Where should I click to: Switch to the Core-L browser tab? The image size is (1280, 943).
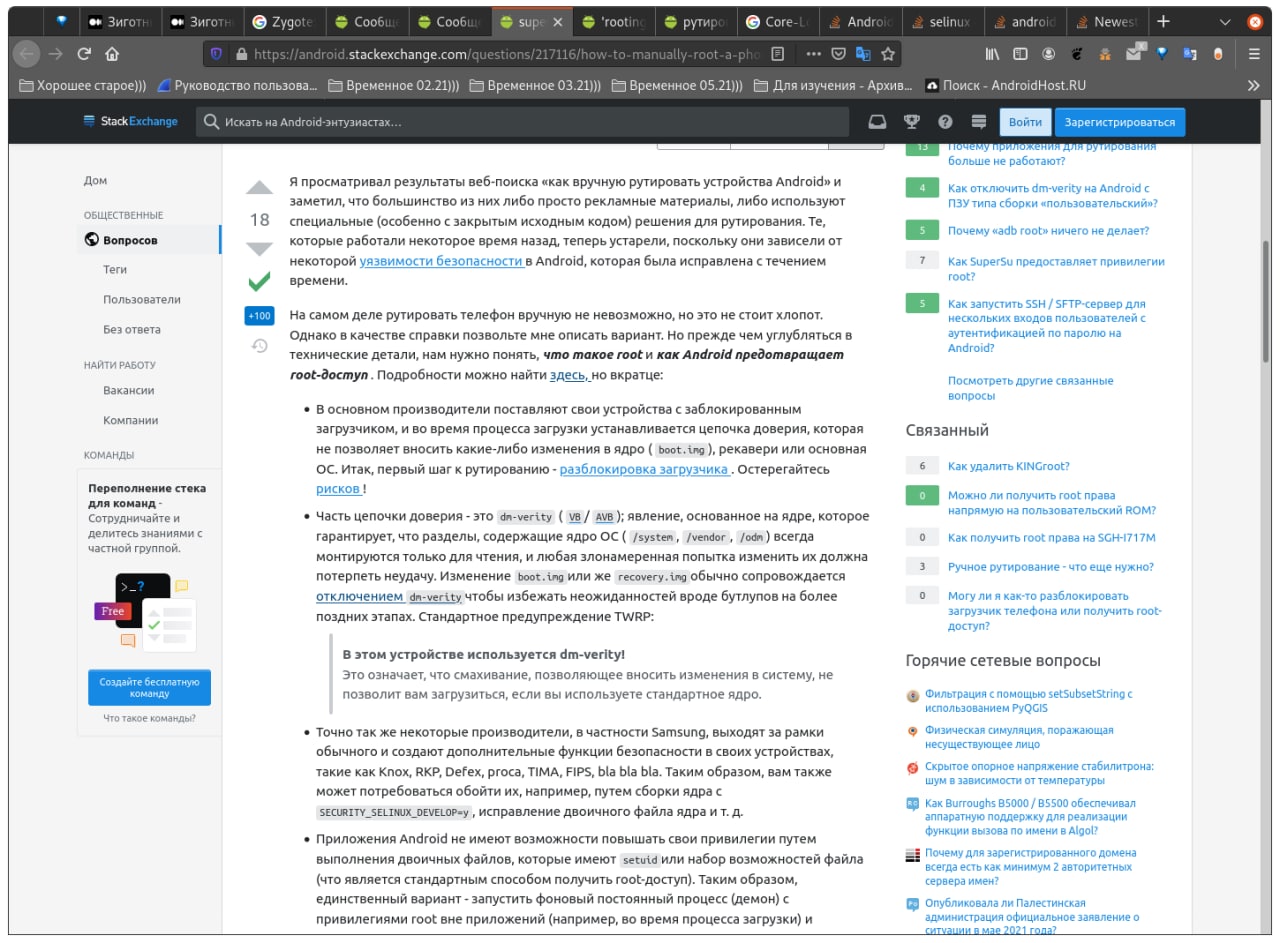click(x=780, y=22)
